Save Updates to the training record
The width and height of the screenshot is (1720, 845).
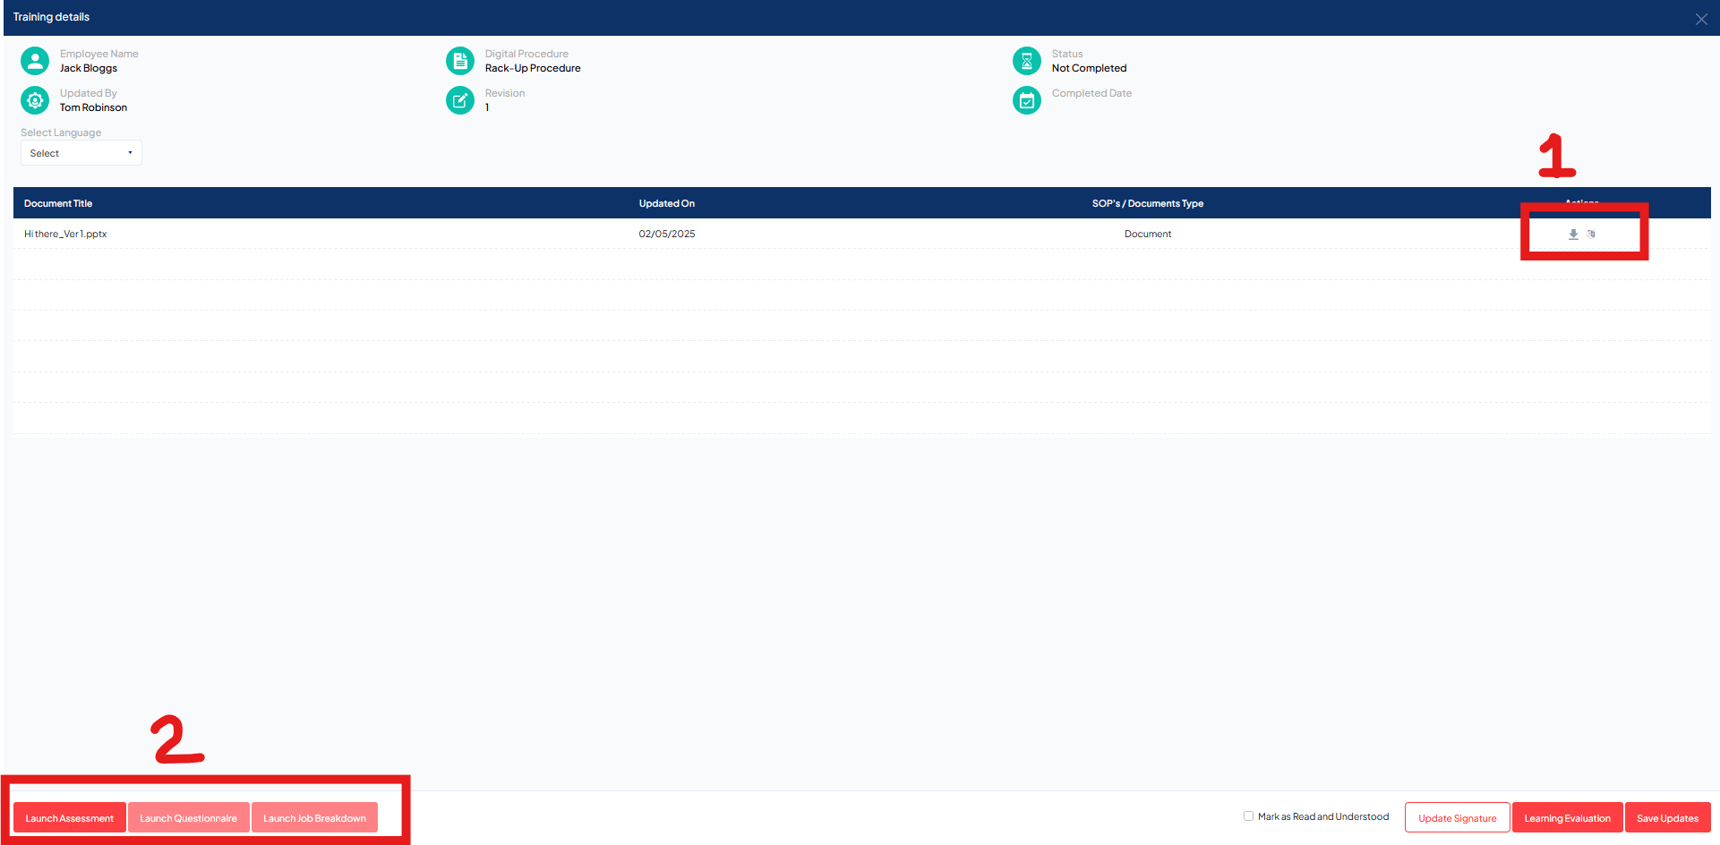tap(1667, 818)
